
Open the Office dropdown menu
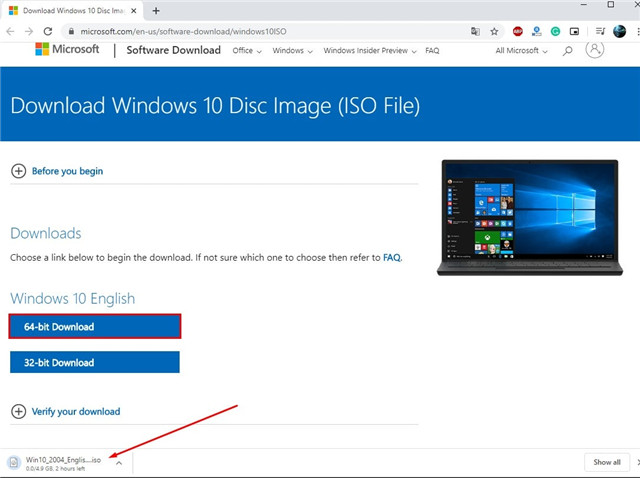(247, 51)
